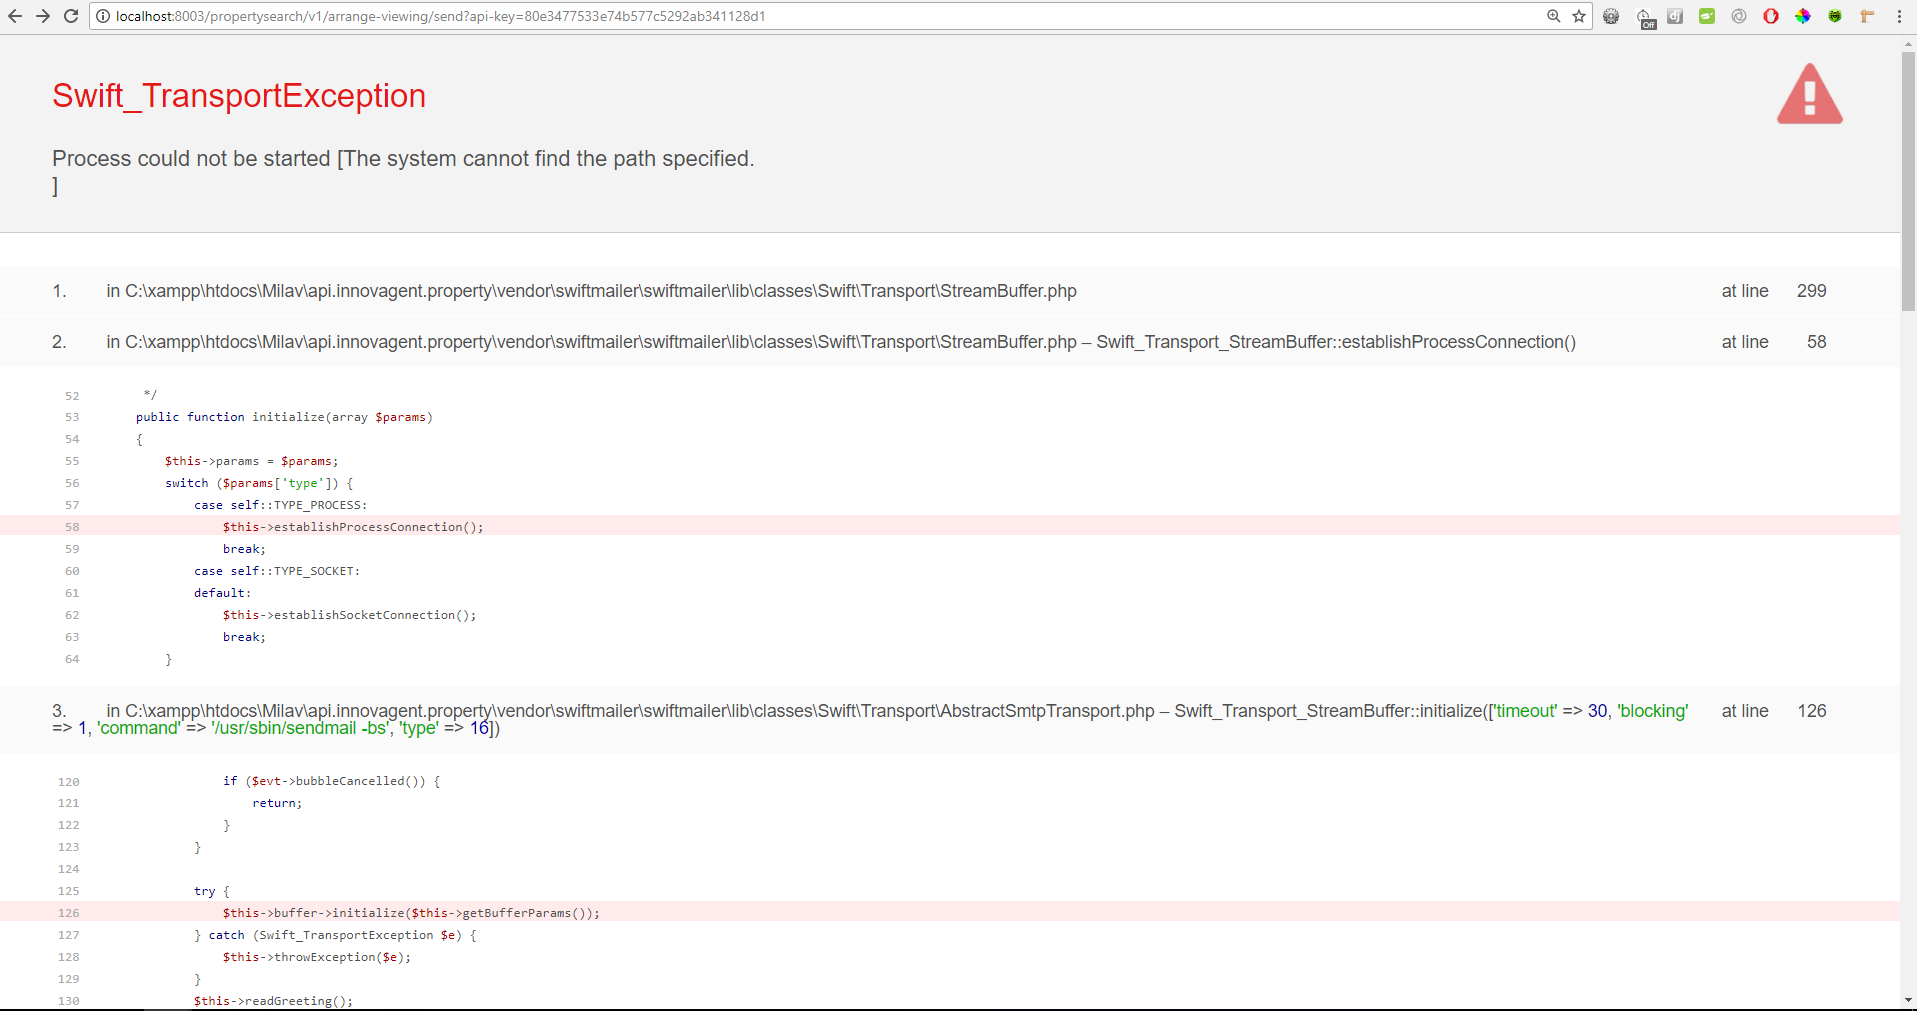Click line number 126 in trace 3 header

coord(1811,711)
